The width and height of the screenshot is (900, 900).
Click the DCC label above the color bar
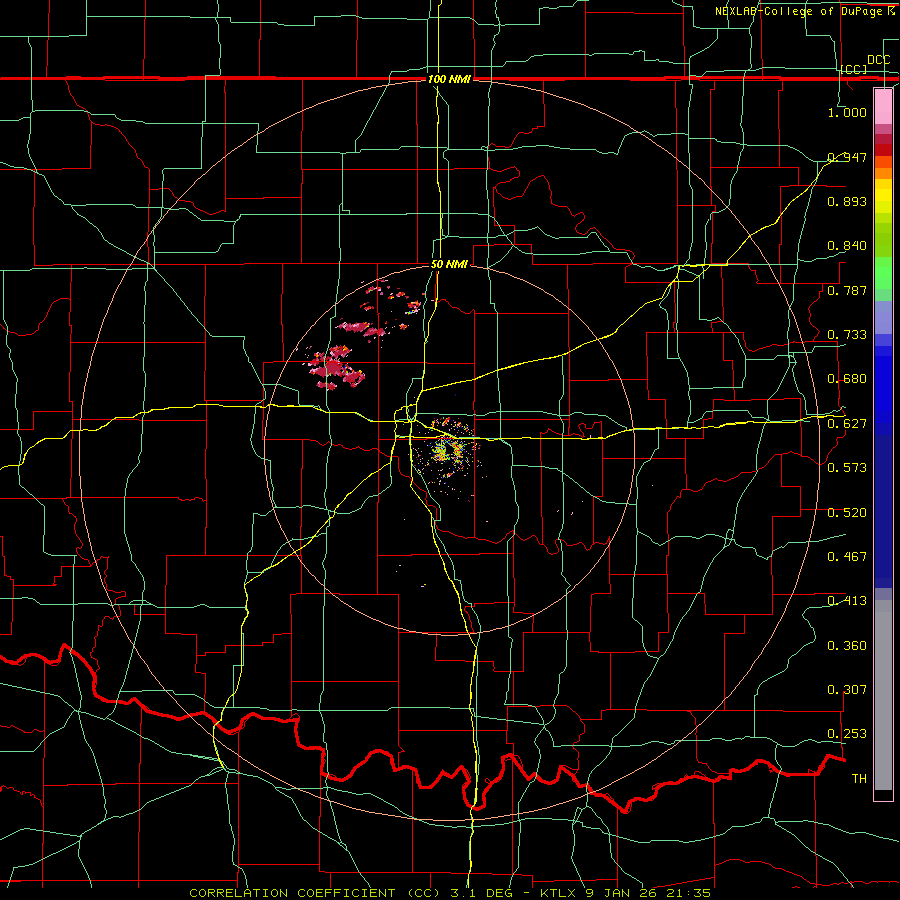click(878, 60)
